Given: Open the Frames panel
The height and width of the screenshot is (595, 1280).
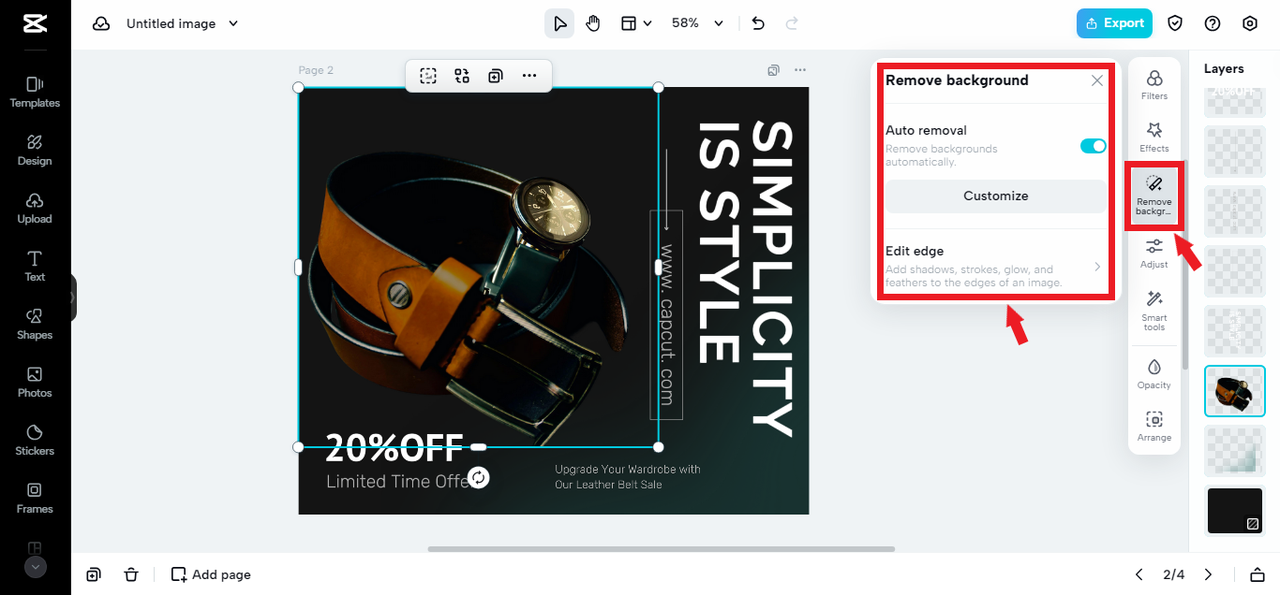Looking at the screenshot, I should (35, 498).
